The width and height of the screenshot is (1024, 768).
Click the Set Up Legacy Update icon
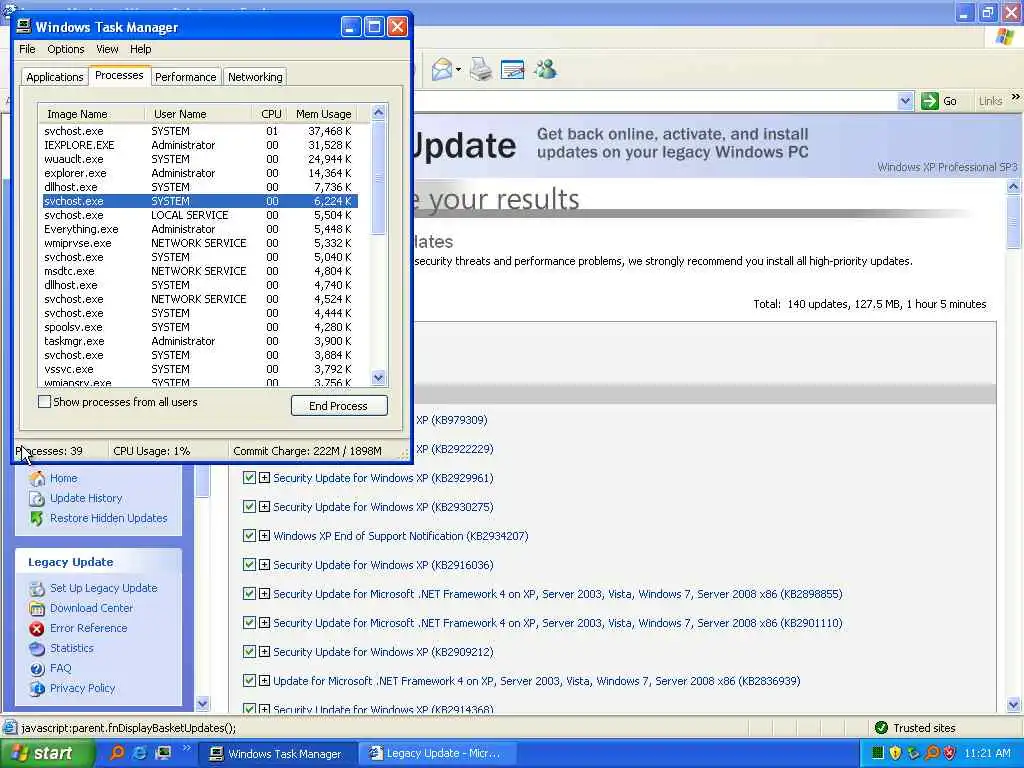(37, 588)
